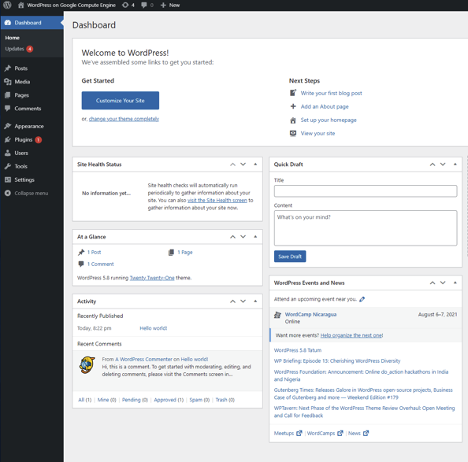Open the Settings menu label

(x=24, y=180)
